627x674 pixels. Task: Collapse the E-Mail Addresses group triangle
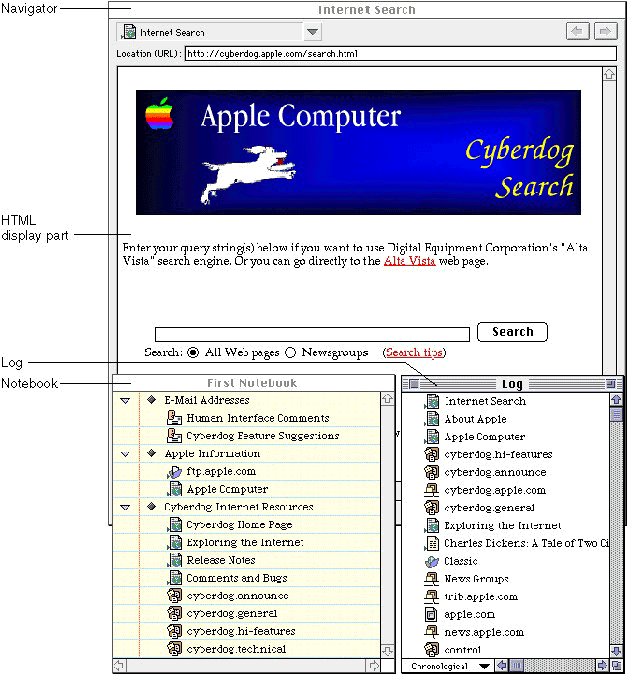(x=125, y=401)
